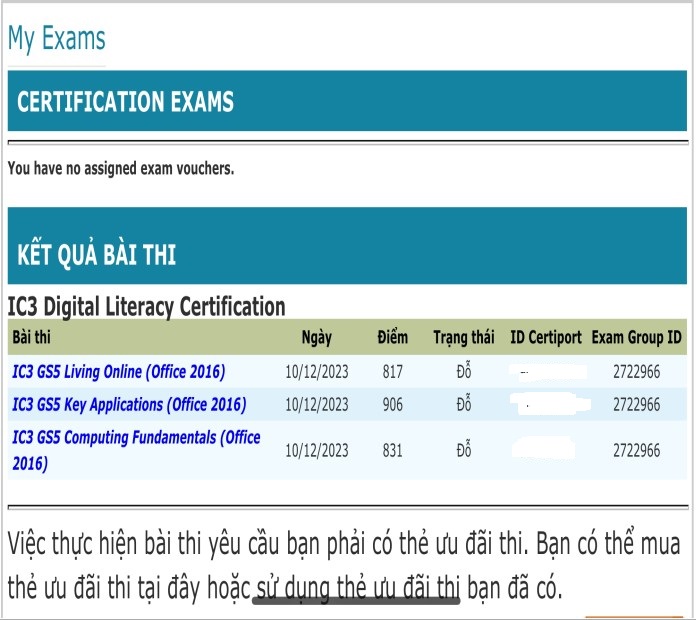Click the 'sử dụng thẻ ưu đãi thi' link

point(358,588)
